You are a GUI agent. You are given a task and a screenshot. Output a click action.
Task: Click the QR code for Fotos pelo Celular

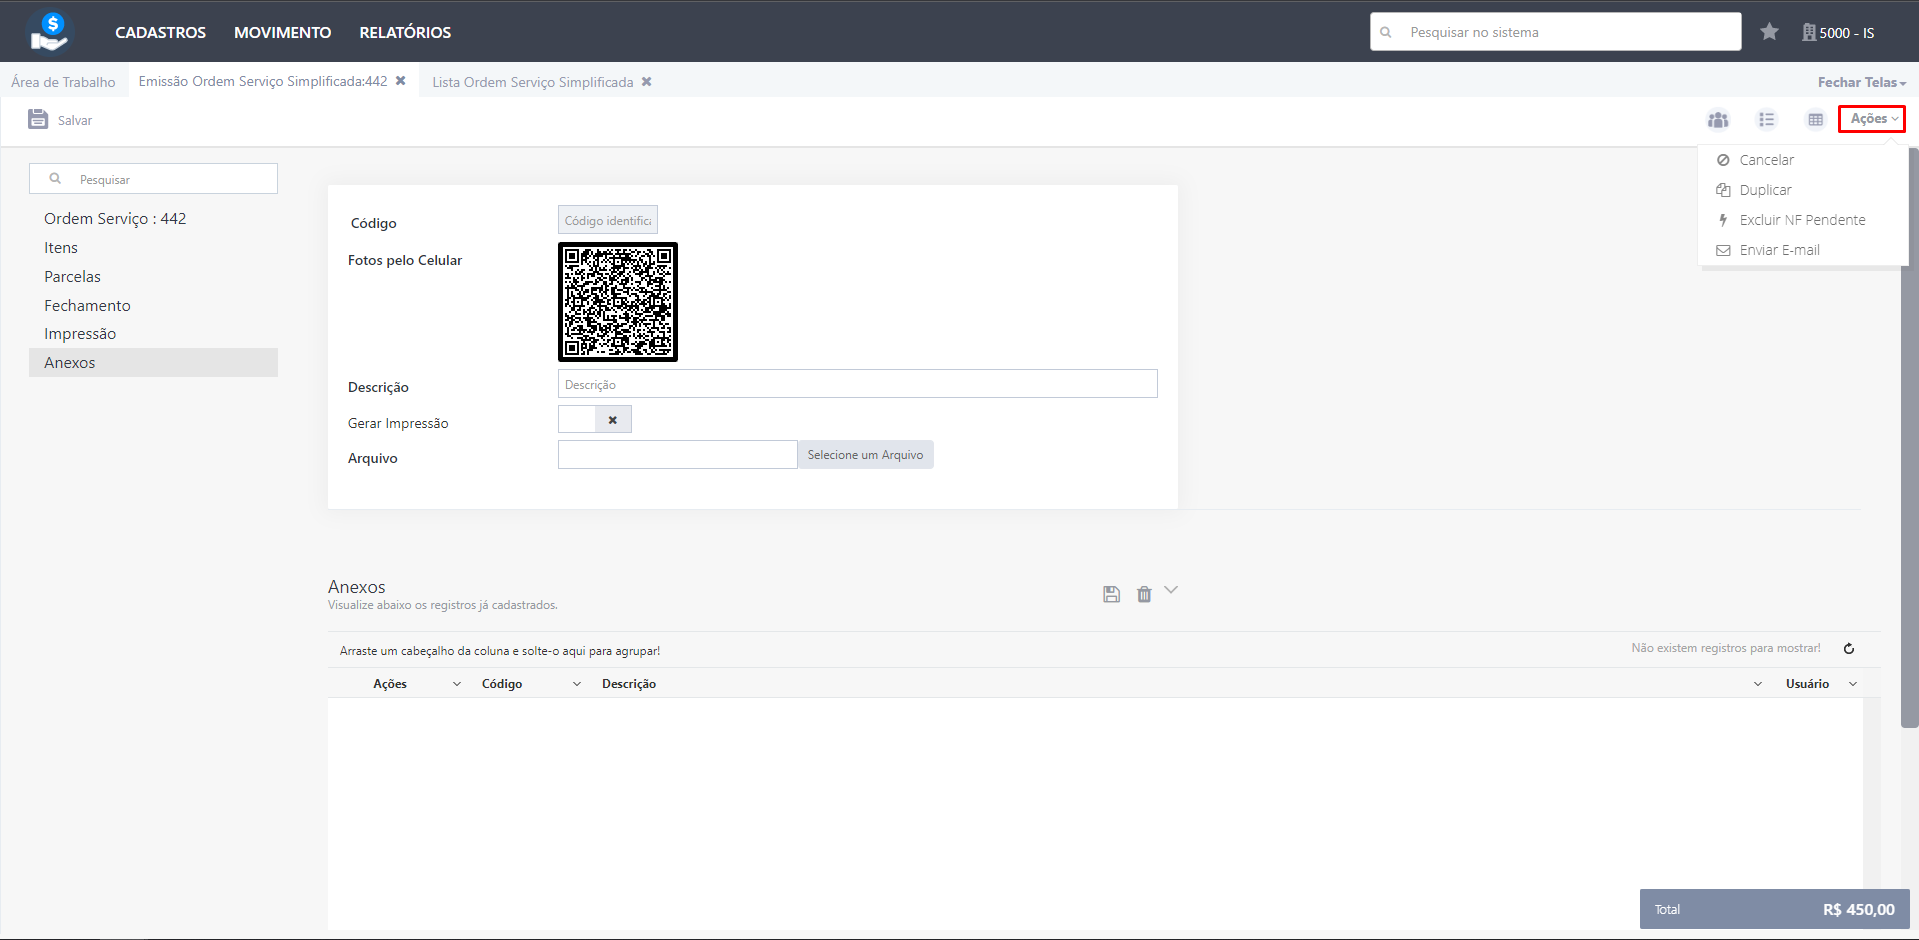click(x=618, y=302)
